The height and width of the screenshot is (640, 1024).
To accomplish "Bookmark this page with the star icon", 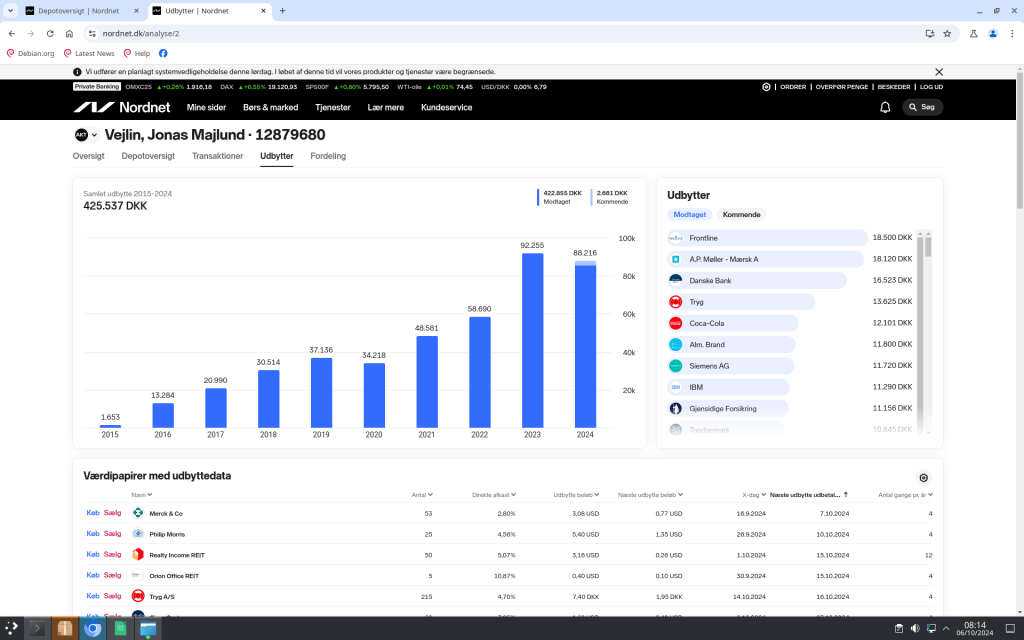I will 947,33.
